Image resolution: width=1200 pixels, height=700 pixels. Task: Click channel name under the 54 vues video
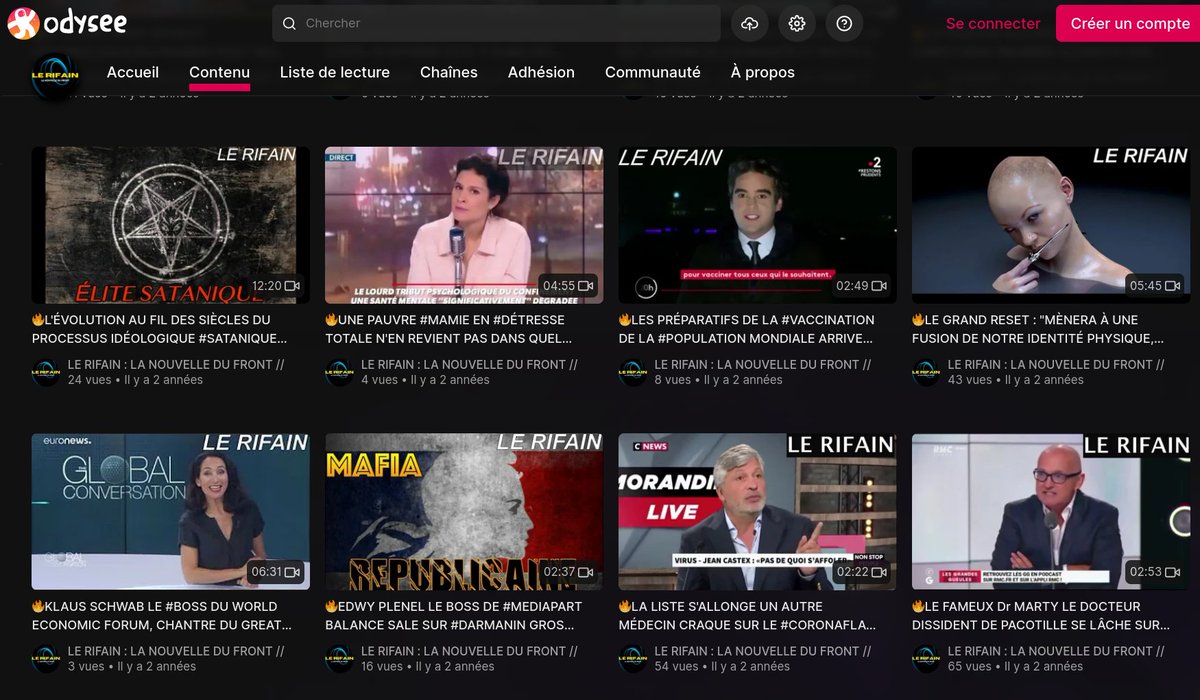tap(763, 651)
